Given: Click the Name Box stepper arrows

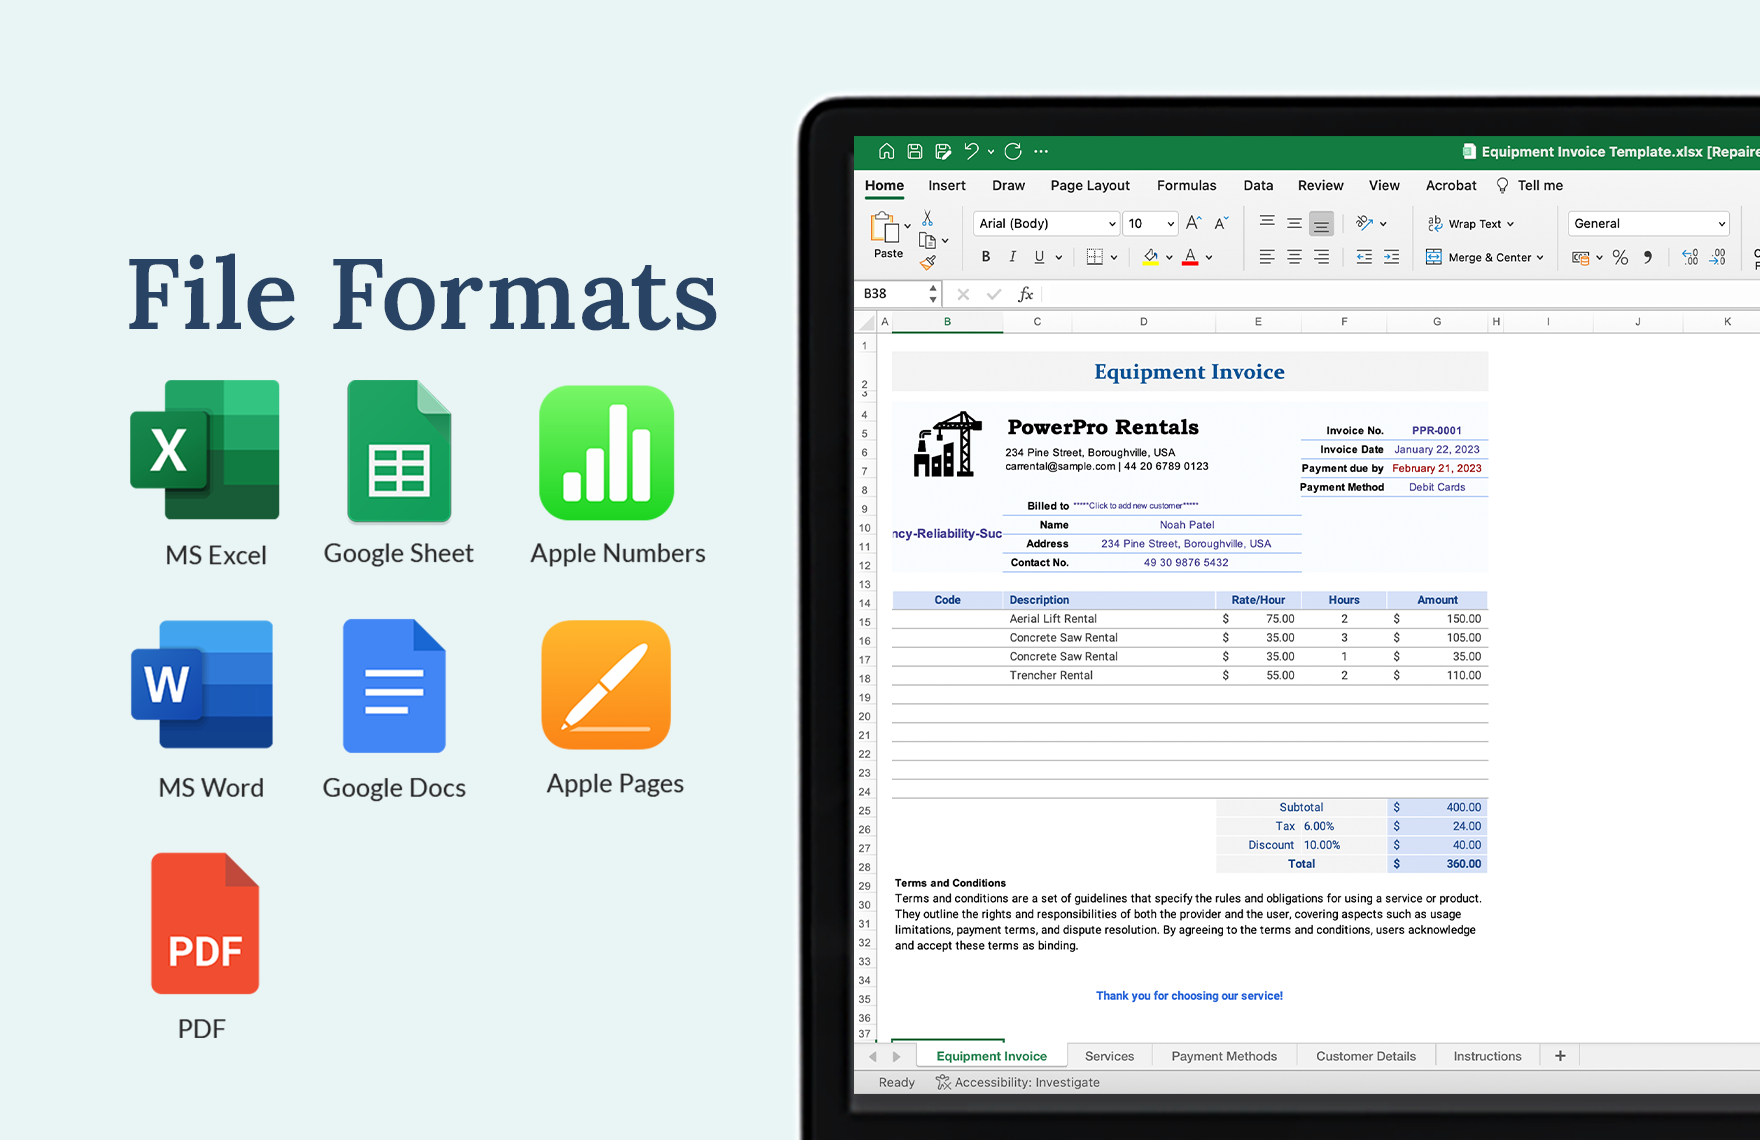Looking at the screenshot, I should pos(933,294).
